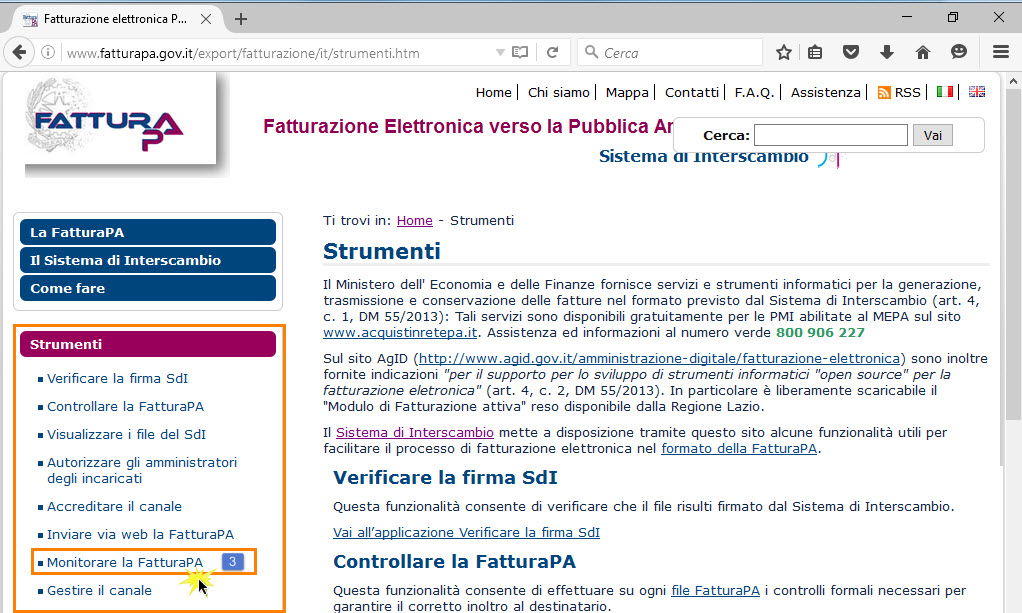1022x613 pixels.
Task: Open a new tab with the plus button
Action: click(x=241, y=19)
